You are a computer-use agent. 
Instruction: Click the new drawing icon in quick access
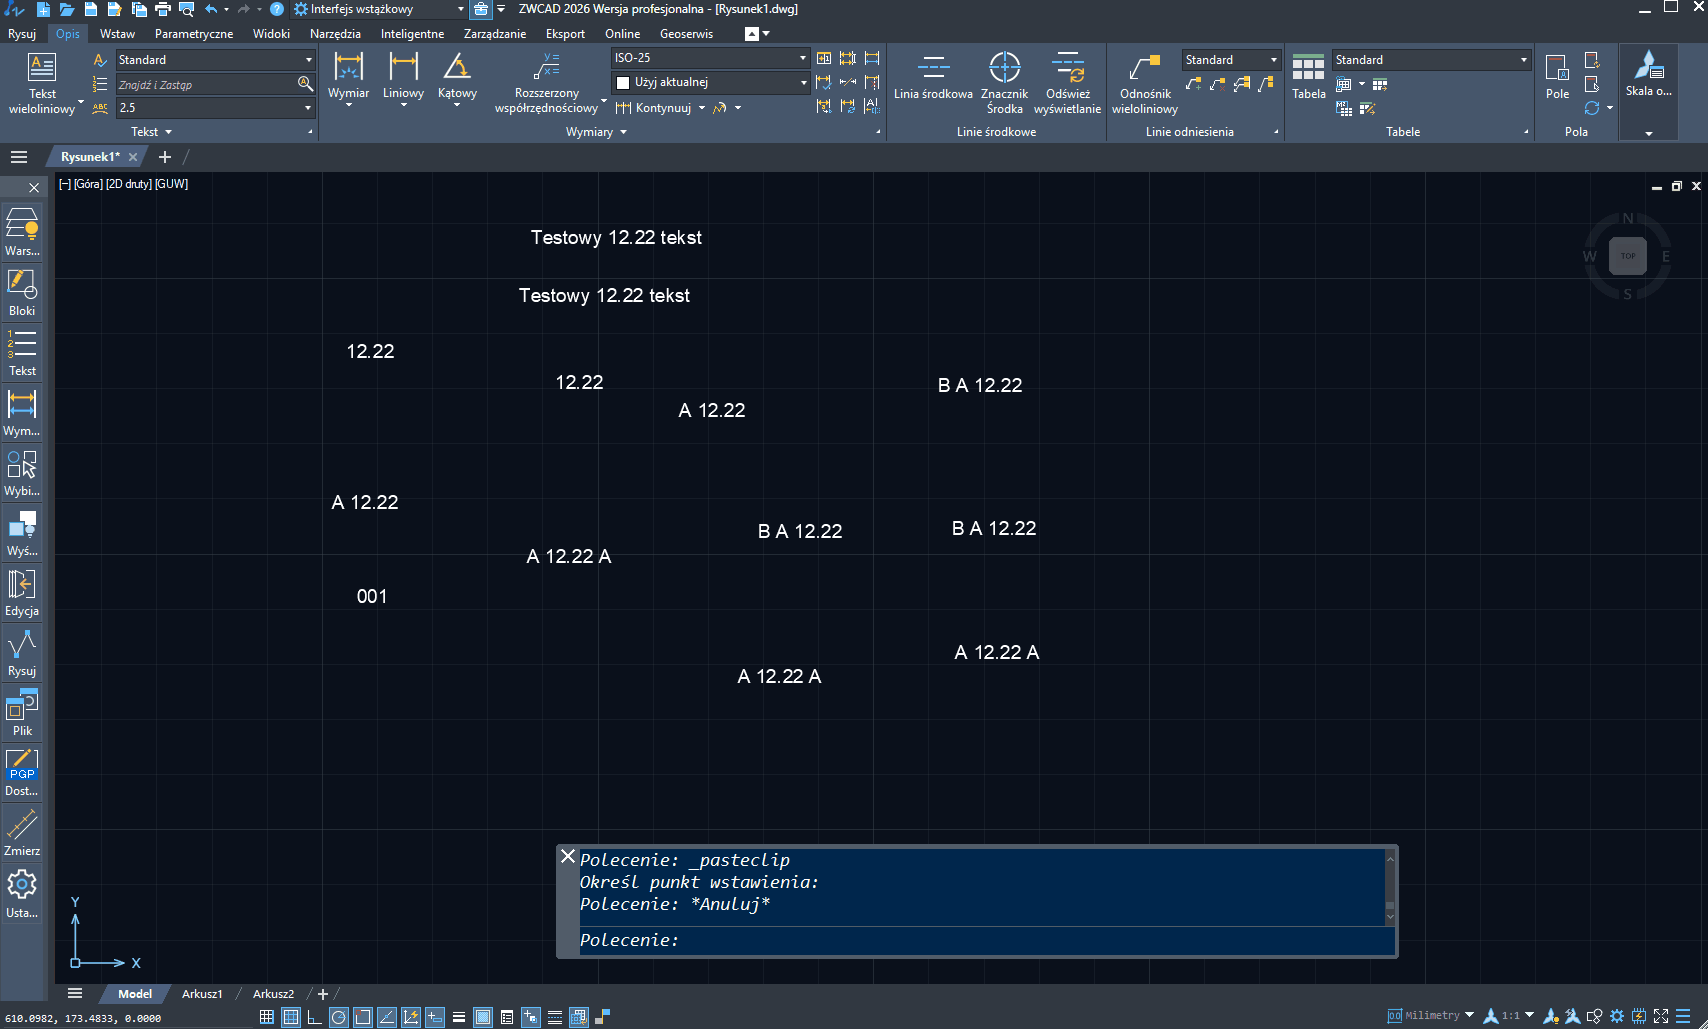pyautogui.click(x=43, y=9)
